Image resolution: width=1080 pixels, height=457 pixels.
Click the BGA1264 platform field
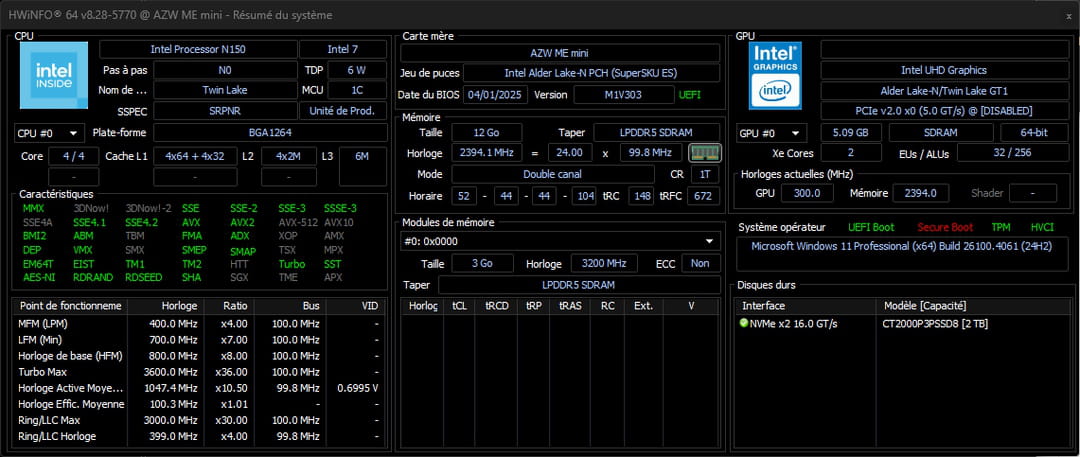pos(270,132)
